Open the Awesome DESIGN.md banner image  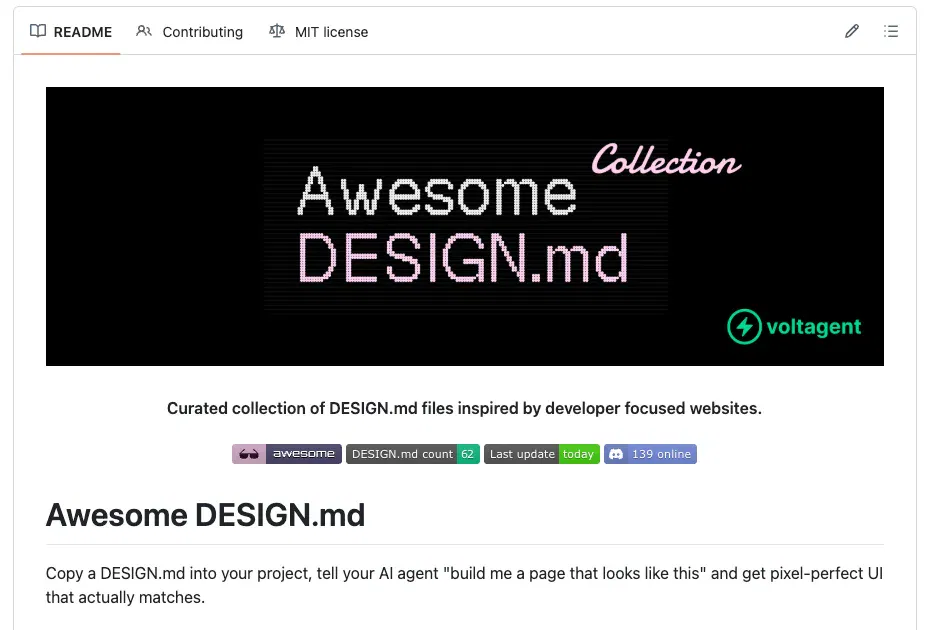click(x=465, y=227)
